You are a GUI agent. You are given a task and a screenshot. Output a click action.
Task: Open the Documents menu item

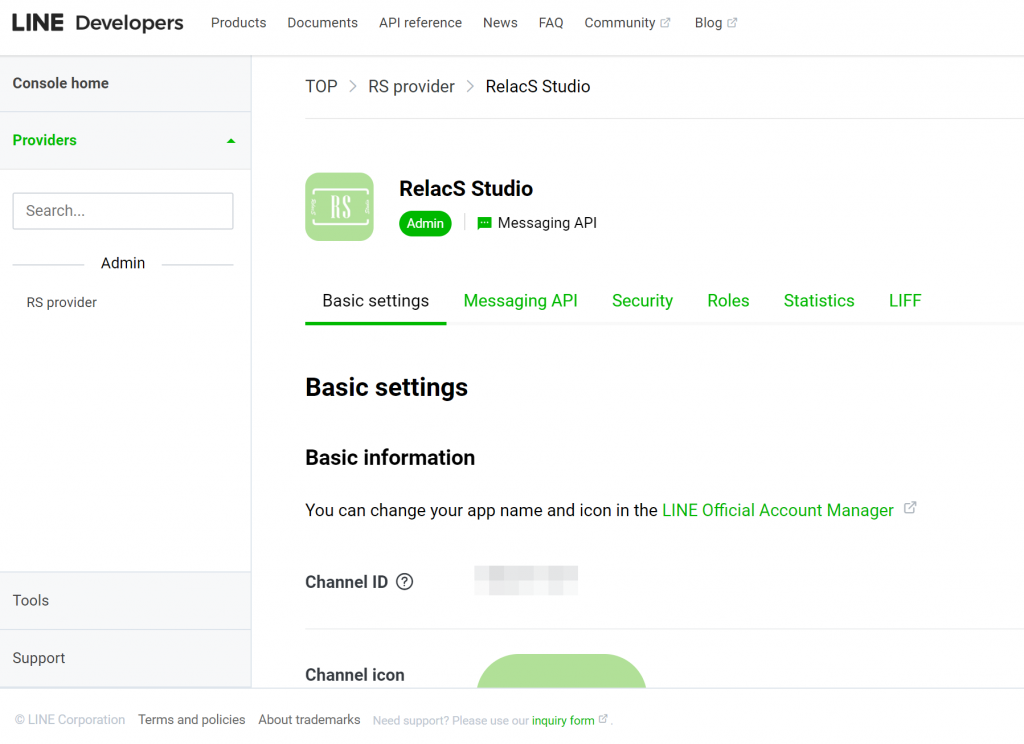tap(323, 23)
